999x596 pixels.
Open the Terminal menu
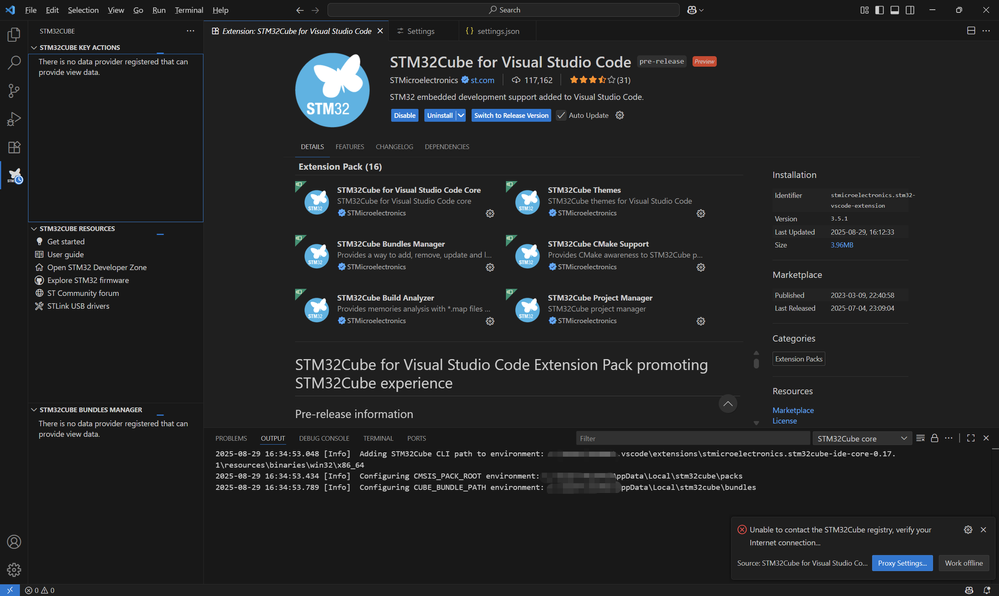[x=189, y=10]
